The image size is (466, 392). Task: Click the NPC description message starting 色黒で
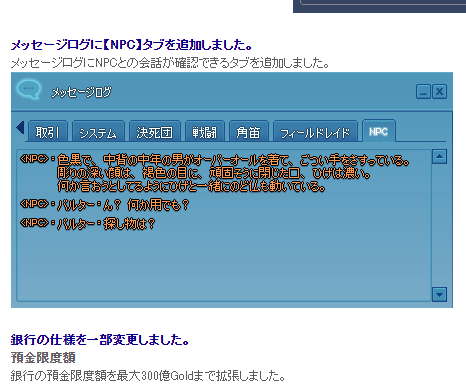pyautogui.click(x=214, y=173)
